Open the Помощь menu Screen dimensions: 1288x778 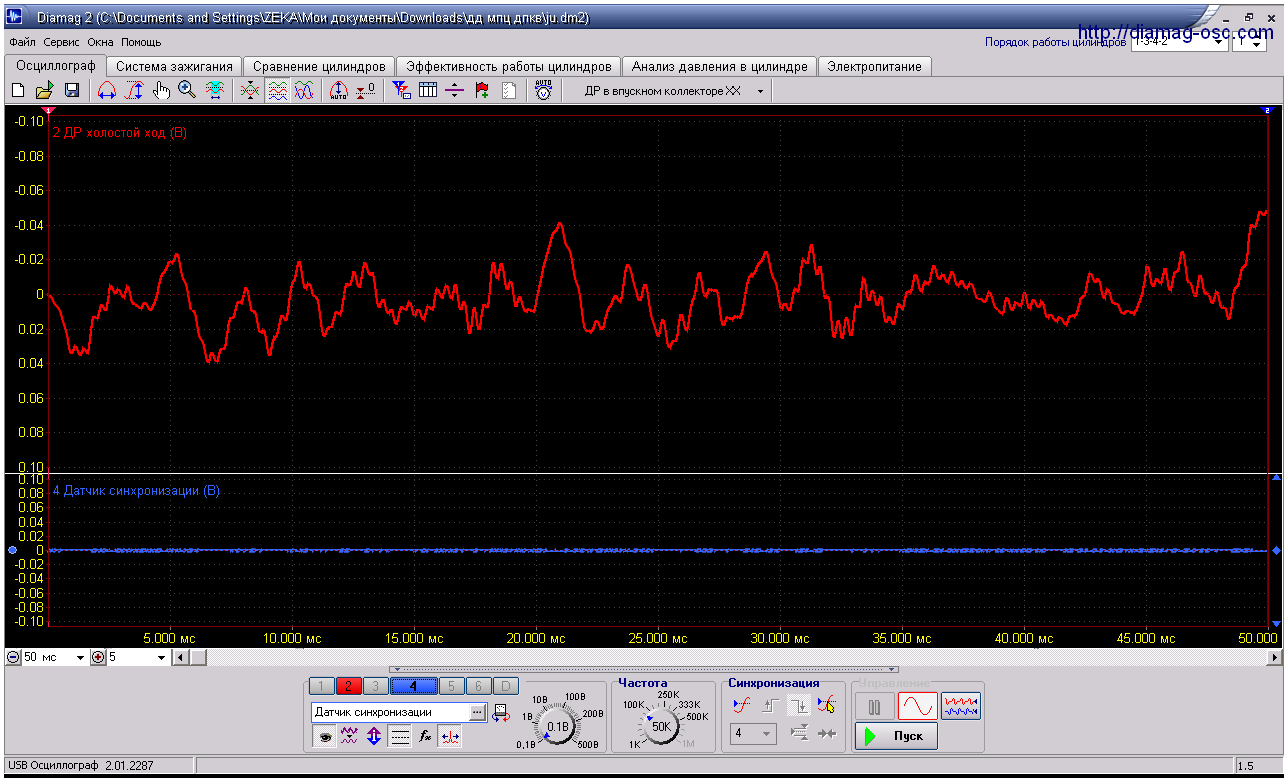click(141, 43)
